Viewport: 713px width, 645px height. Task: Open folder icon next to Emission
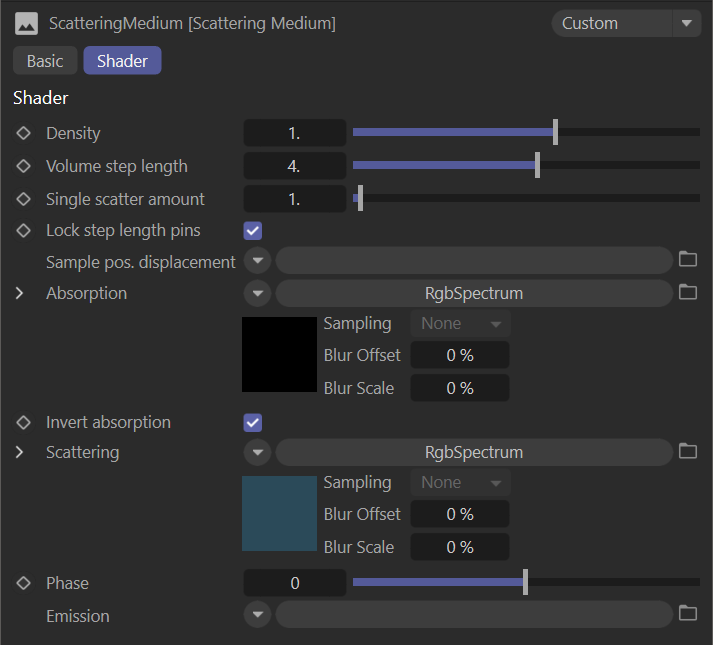[687, 613]
